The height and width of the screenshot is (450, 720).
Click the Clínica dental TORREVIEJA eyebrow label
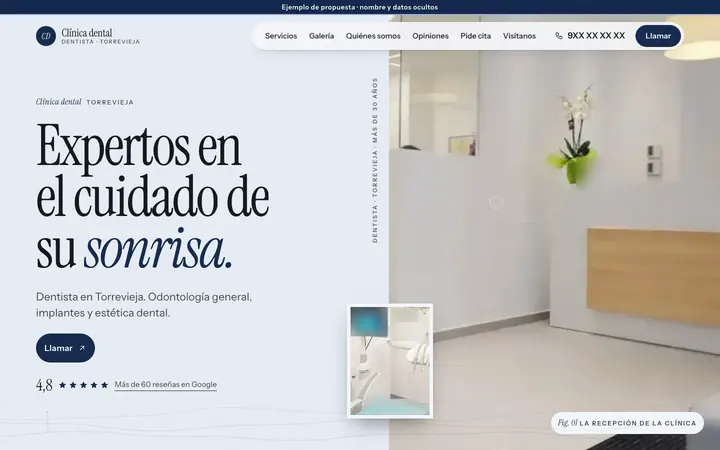[85, 102]
